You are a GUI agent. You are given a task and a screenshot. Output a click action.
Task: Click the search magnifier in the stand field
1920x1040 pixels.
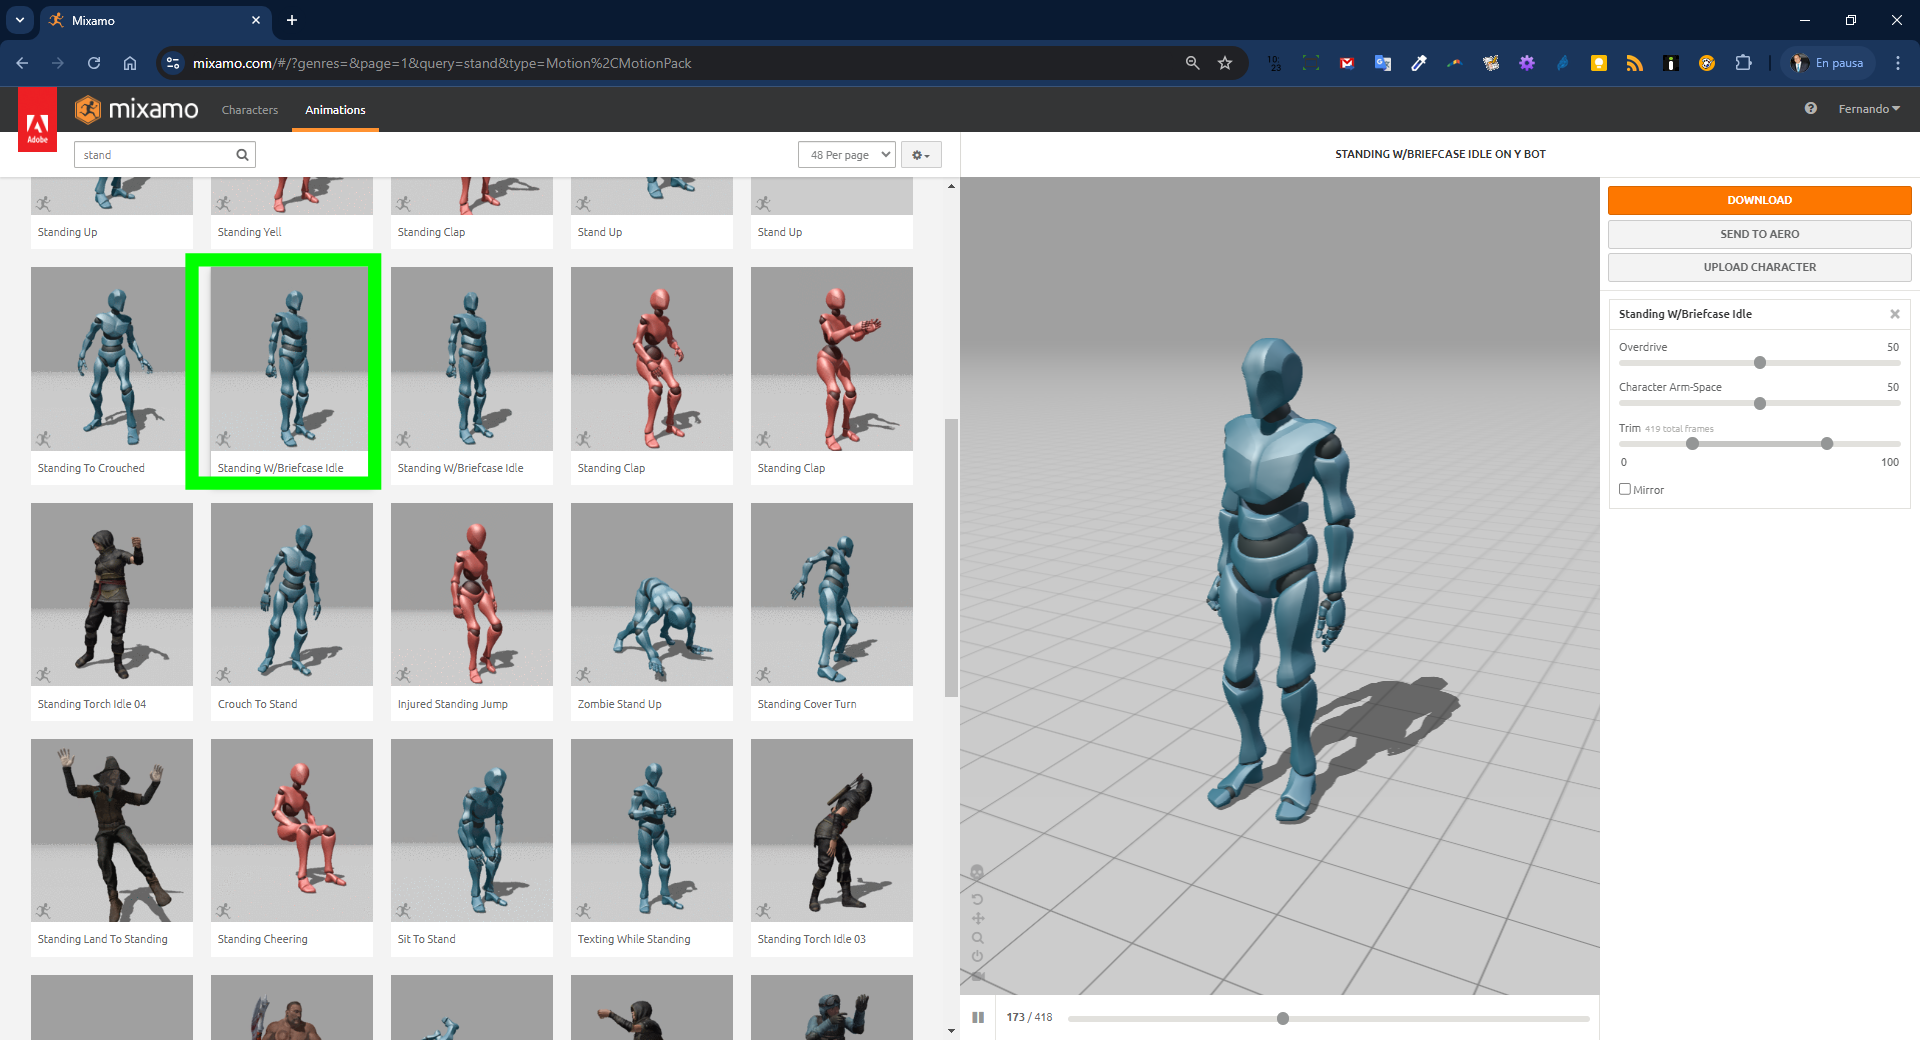coord(242,155)
